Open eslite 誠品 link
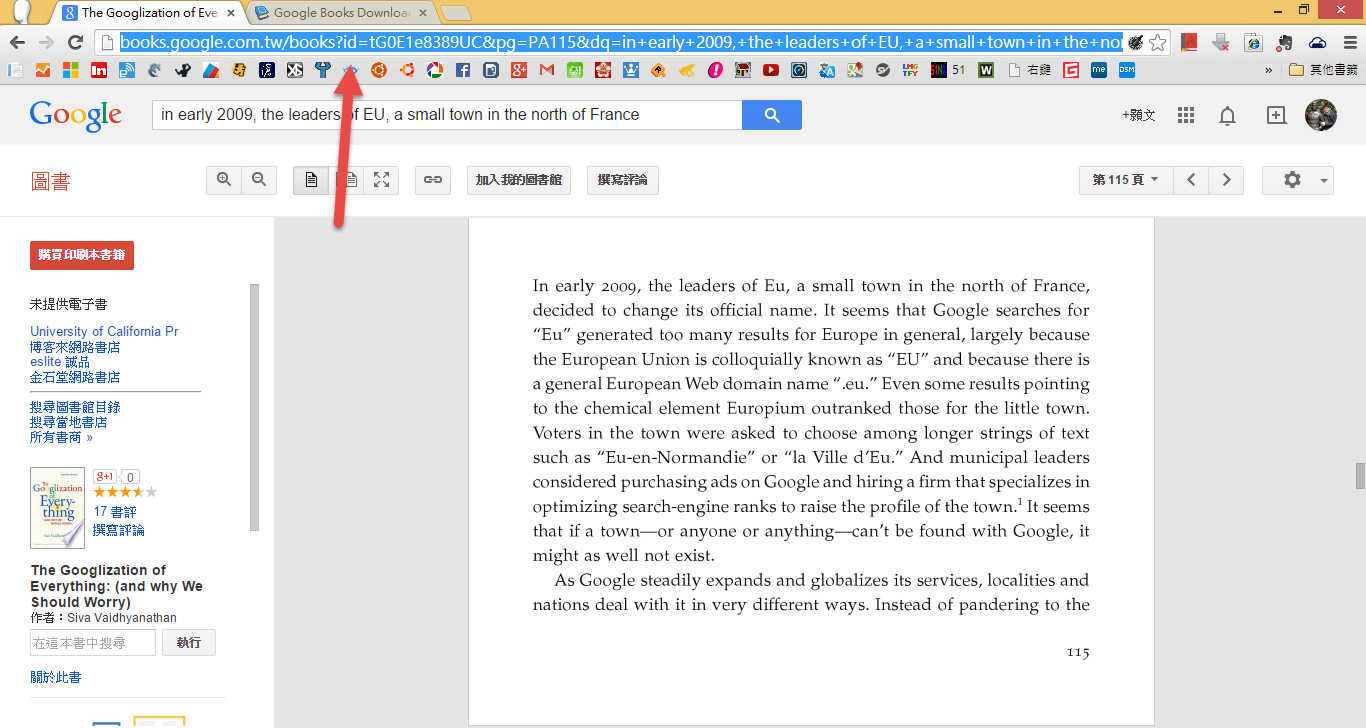This screenshot has width=1366, height=728. tap(60, 362)
